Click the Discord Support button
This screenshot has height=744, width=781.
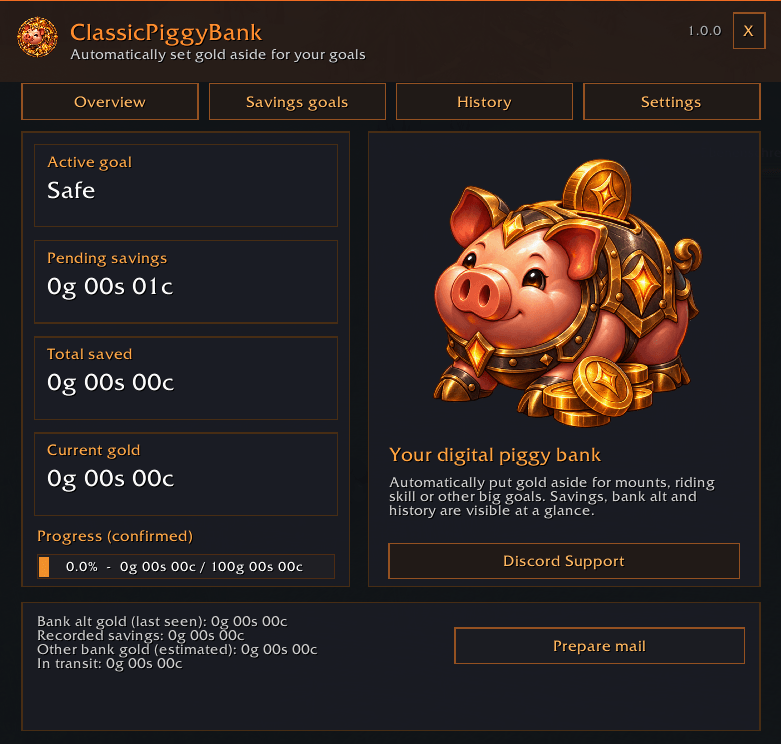point(564,561)
